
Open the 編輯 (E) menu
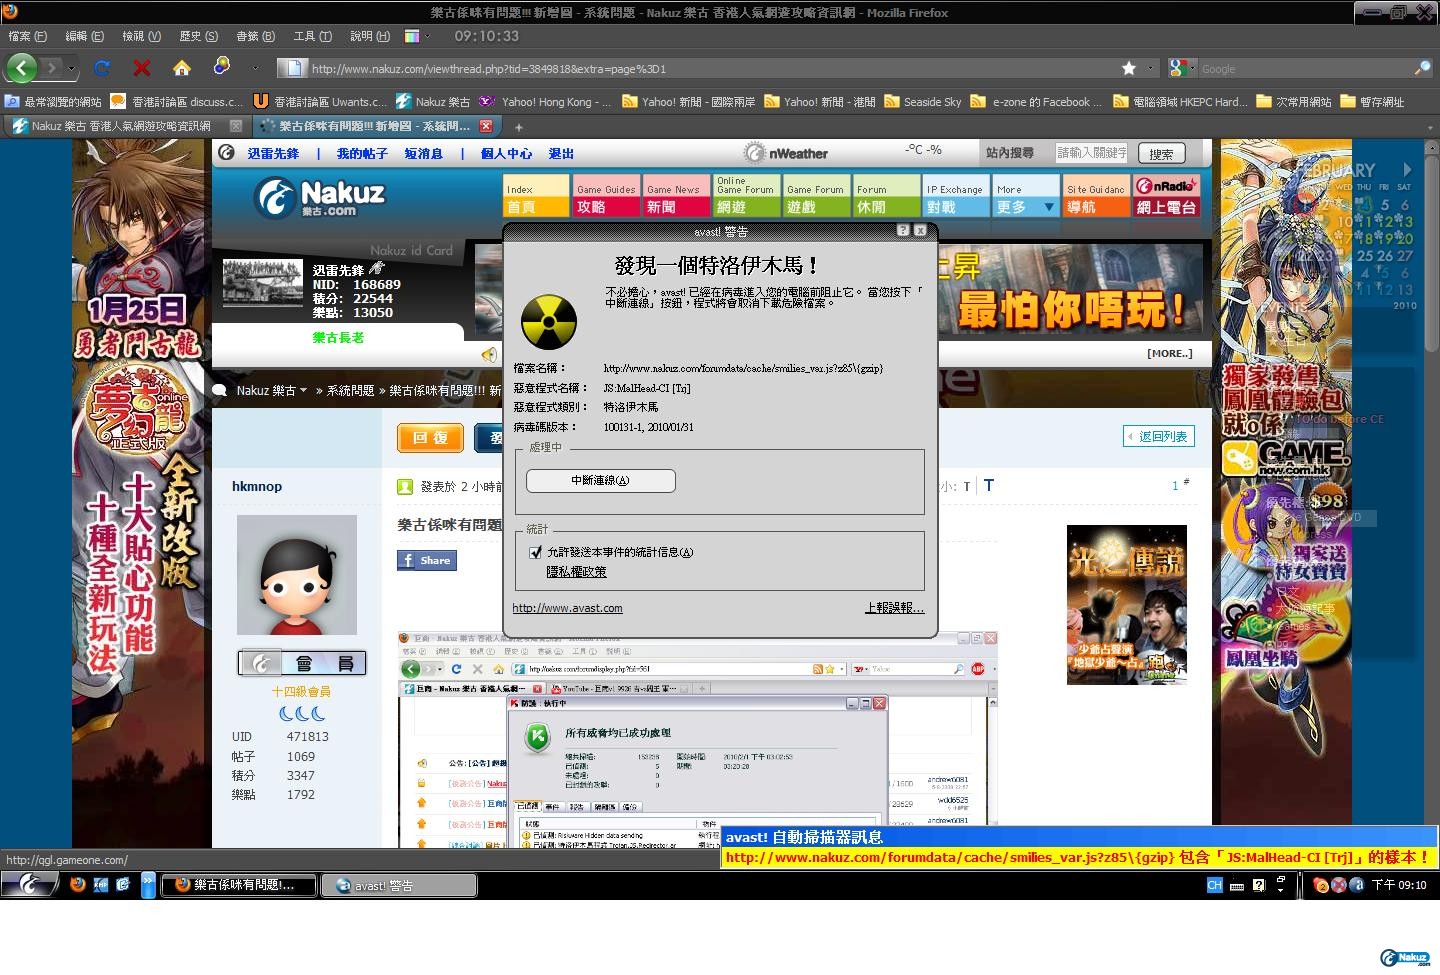[x=84, y=36]
